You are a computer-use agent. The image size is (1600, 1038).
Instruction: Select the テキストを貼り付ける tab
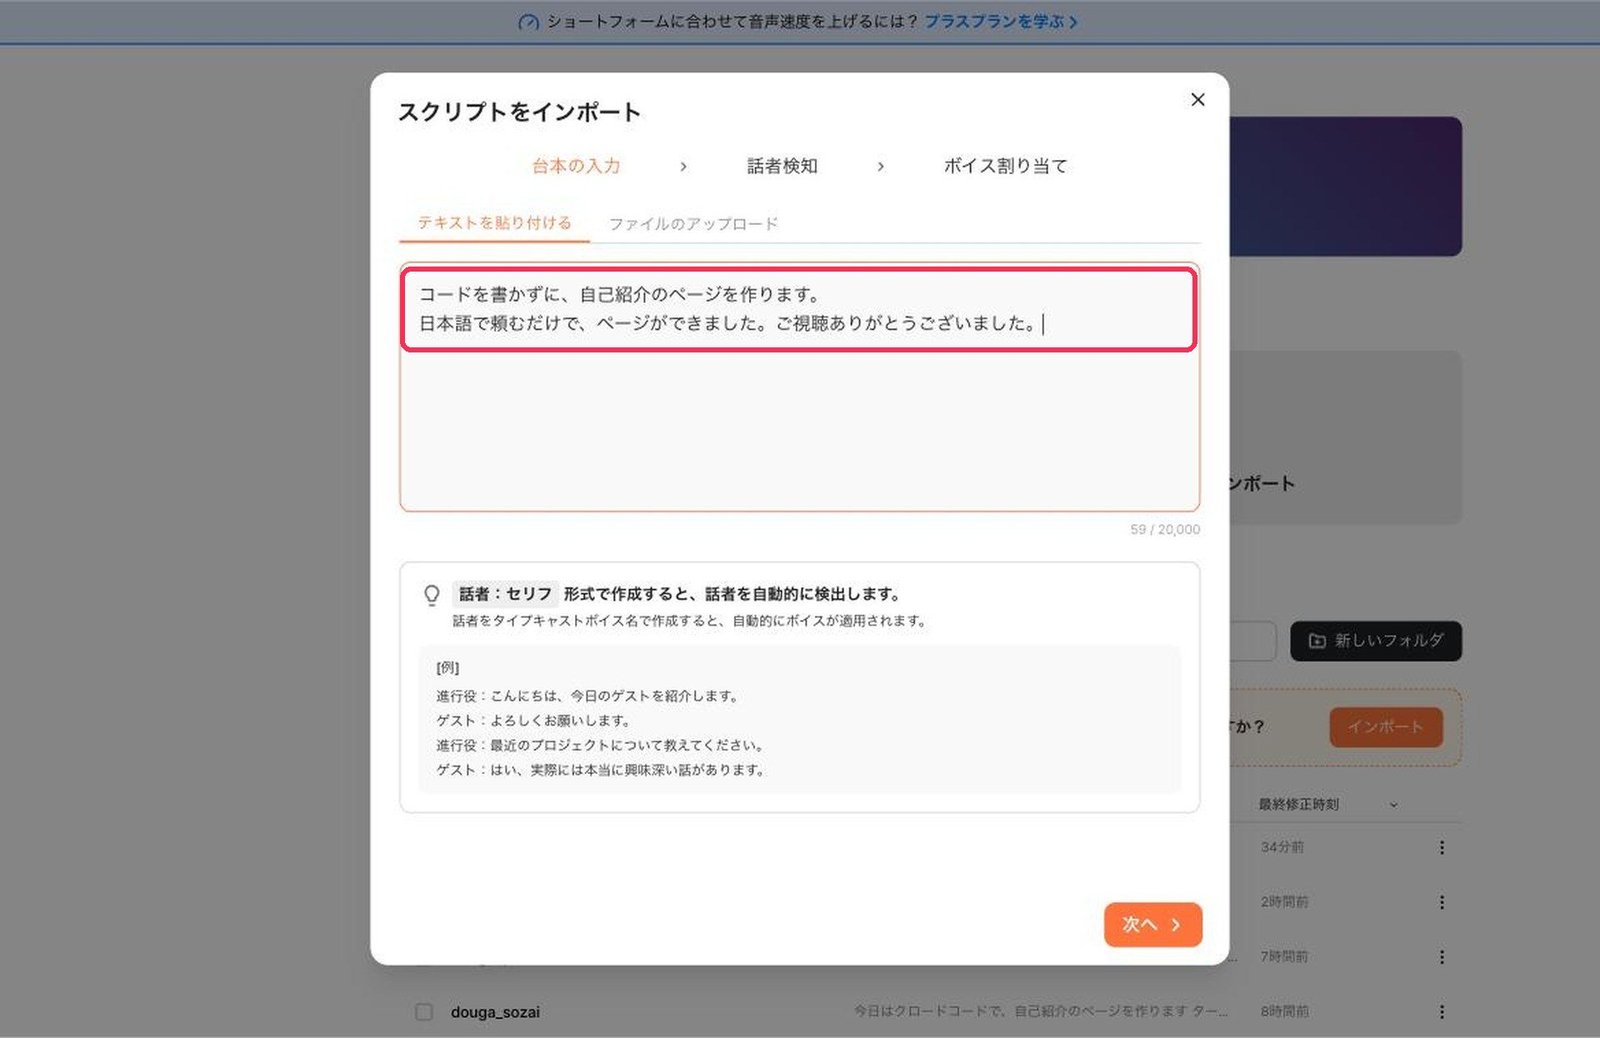tap(494, 223)
